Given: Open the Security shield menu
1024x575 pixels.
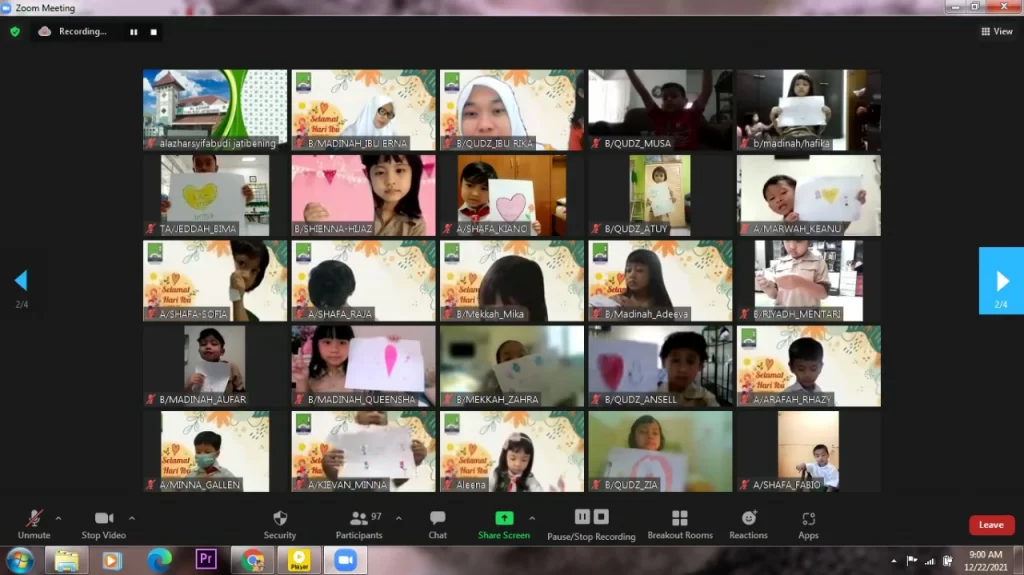Looking at the screenshot, I should tap(280, 518).
